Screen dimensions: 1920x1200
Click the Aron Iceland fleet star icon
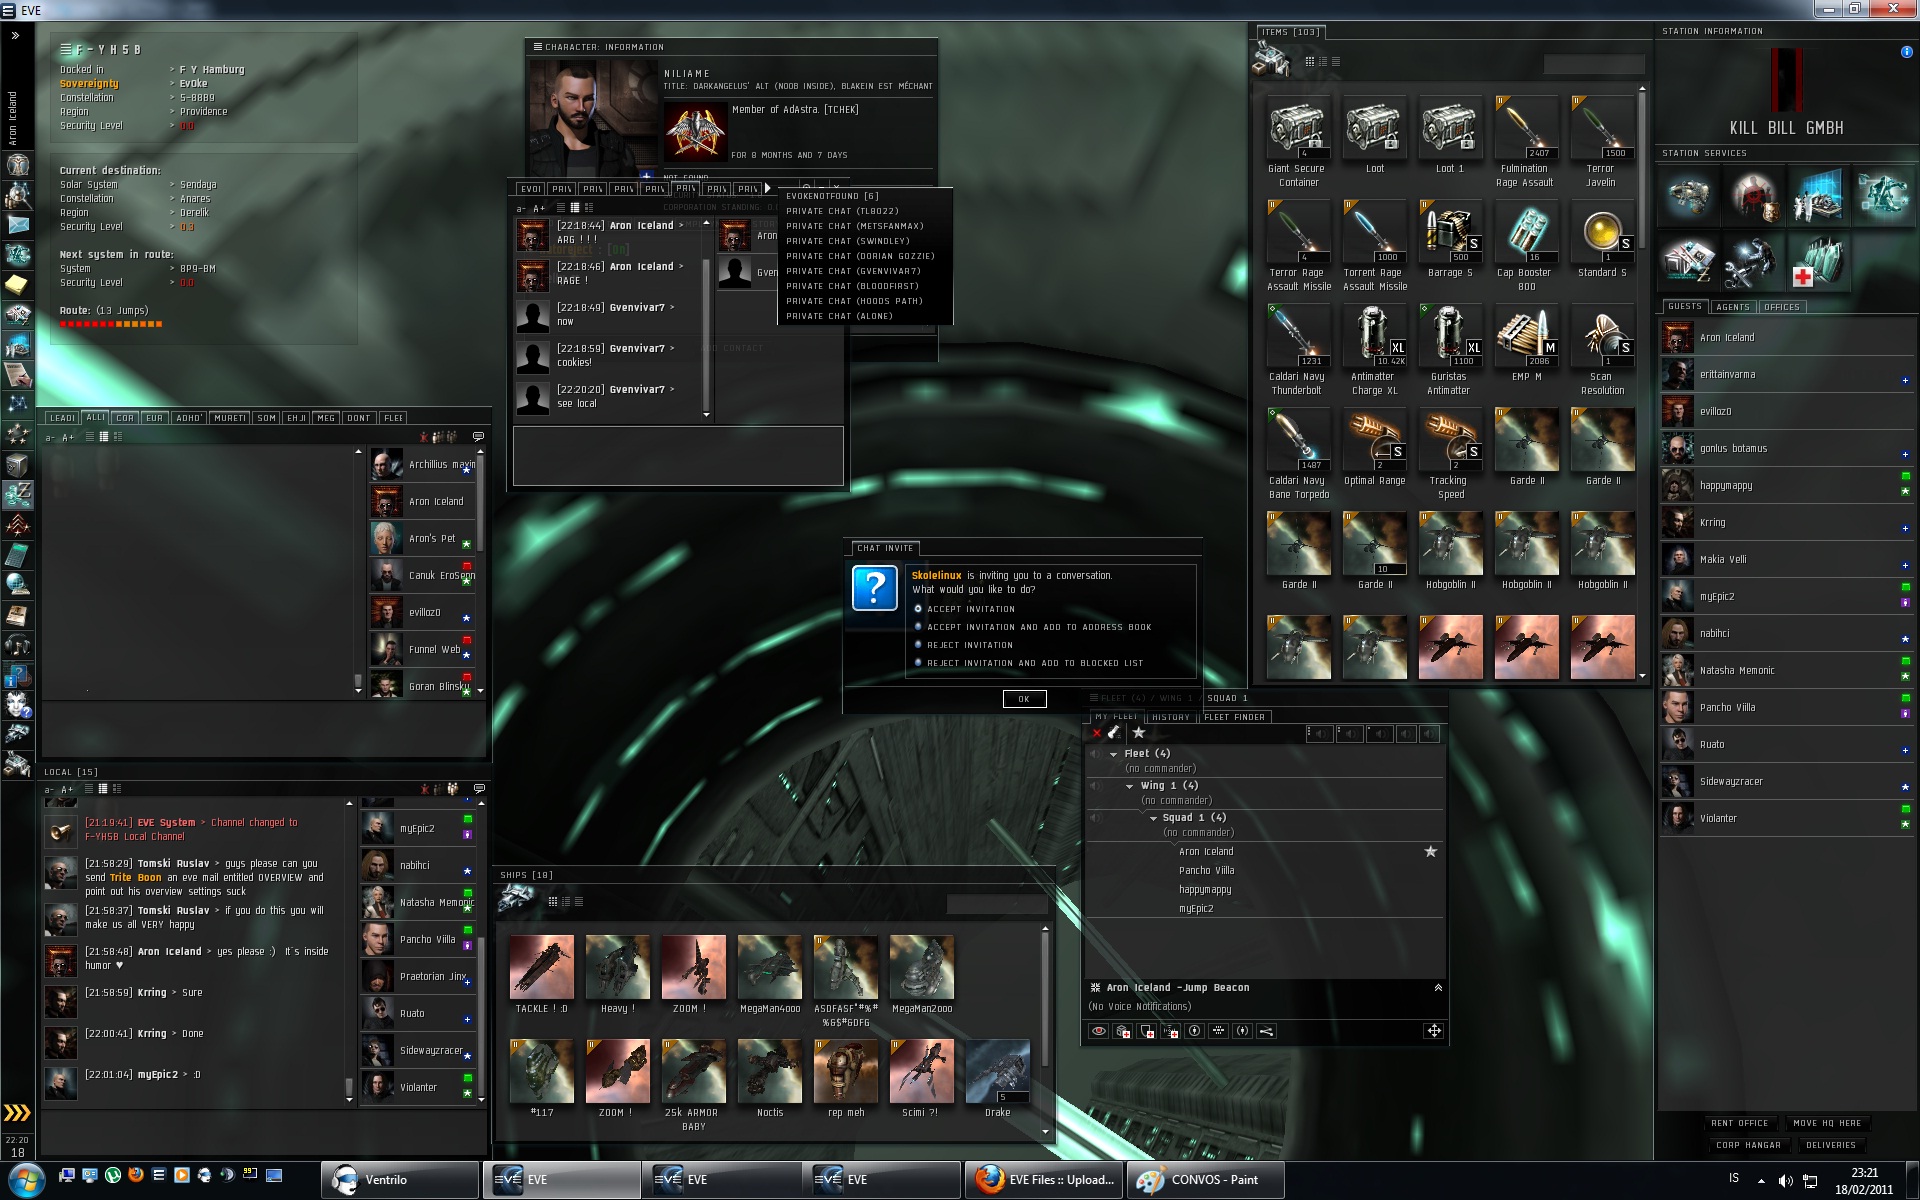1430,851
